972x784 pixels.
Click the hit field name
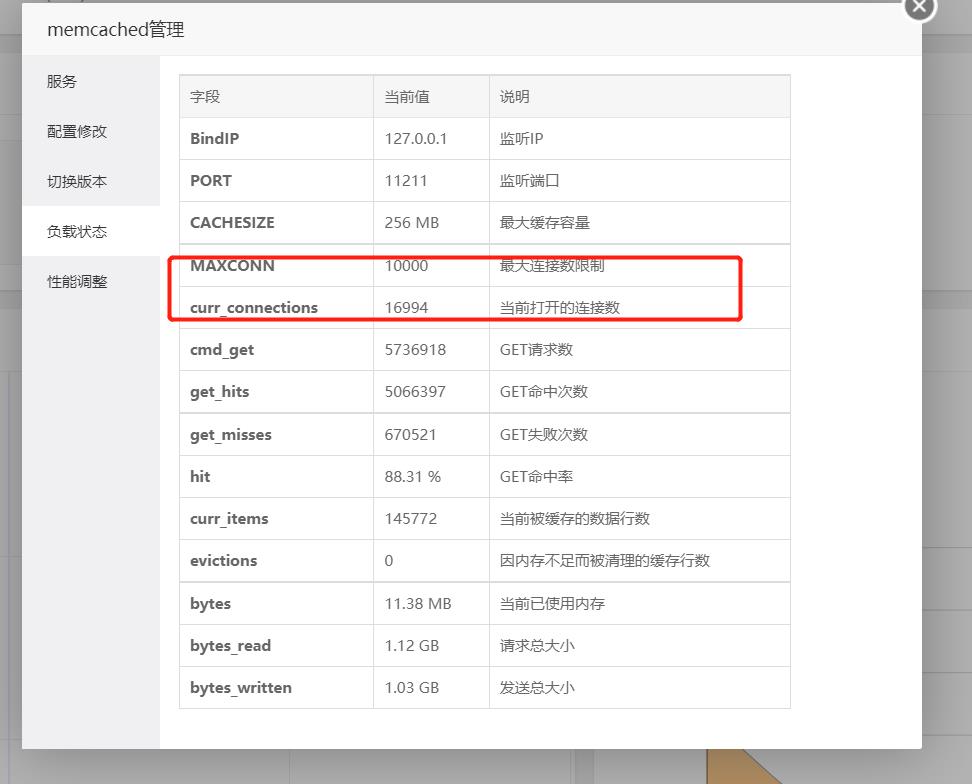click(x=200, y=477)
